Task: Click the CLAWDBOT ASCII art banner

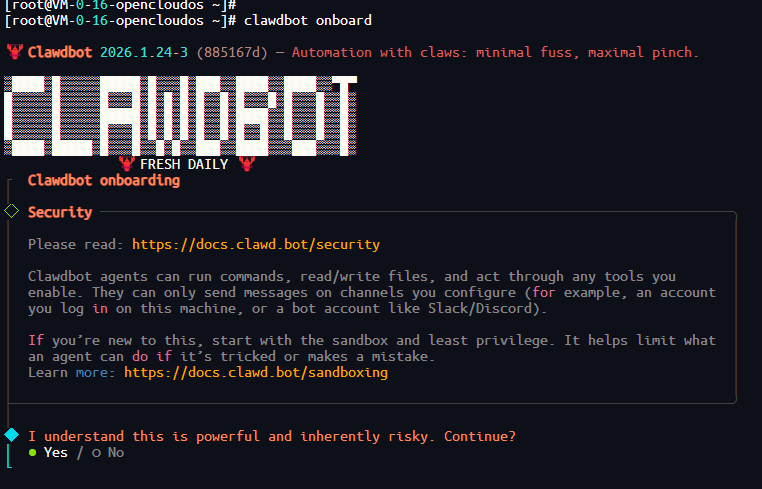Action: [x=180, y=116]
